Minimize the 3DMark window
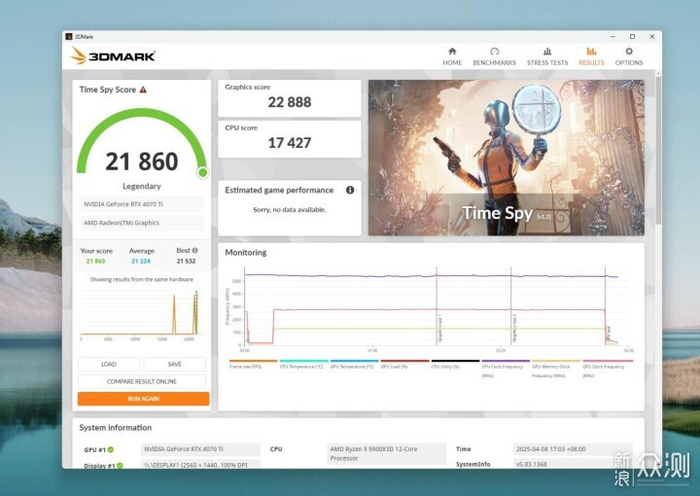This screenshot has width=700, height=496. click(613, 37)
